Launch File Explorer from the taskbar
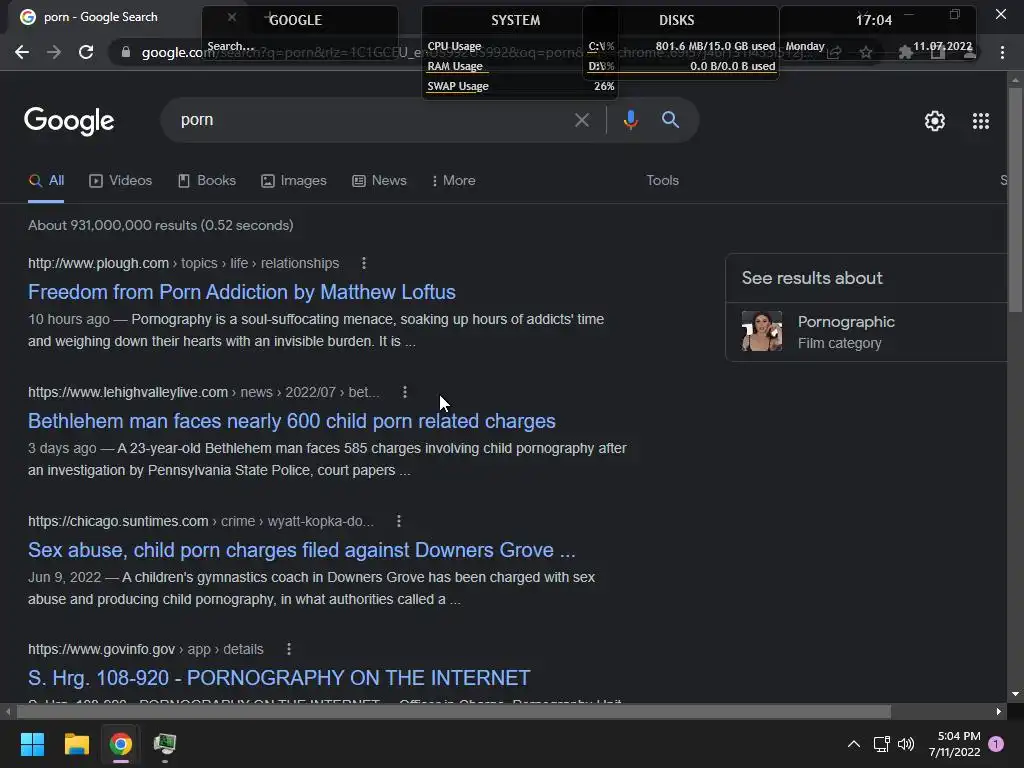The image size is (1024, 768). point(76,744)
